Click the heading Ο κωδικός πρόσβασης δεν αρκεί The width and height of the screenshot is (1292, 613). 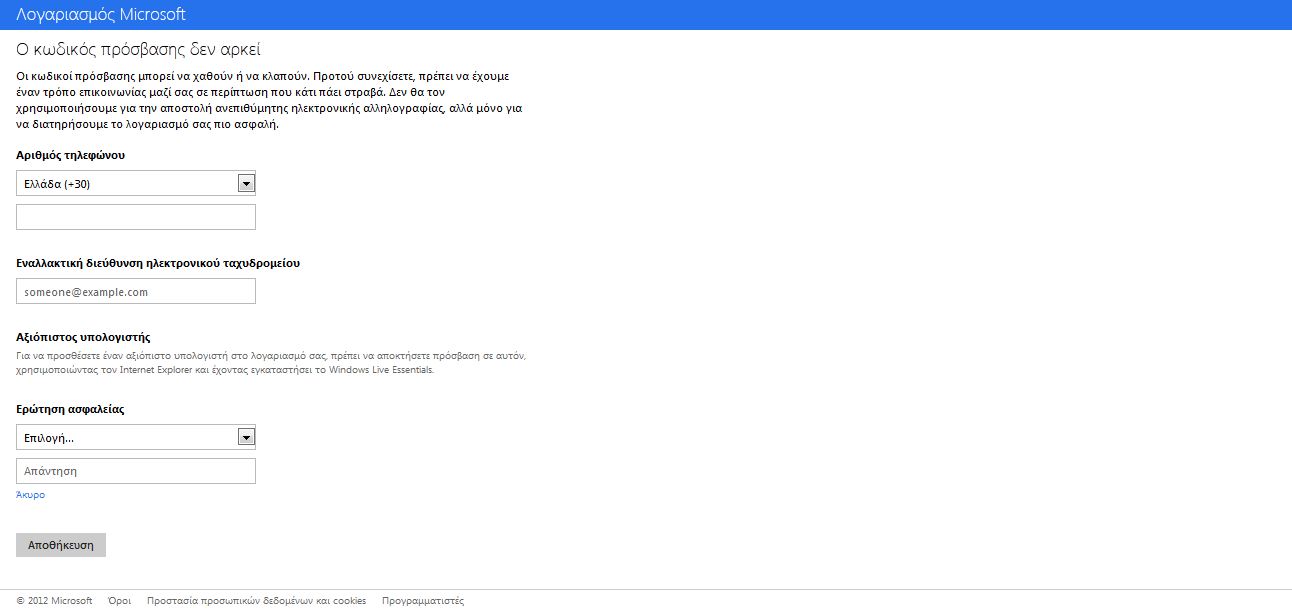point(138,49)
